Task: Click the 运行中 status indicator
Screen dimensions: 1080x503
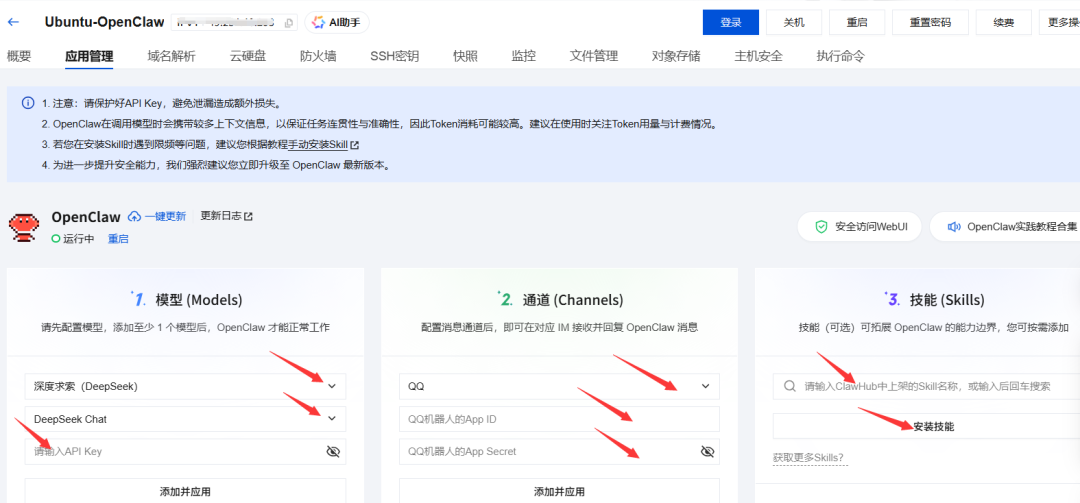Action: 72,239
